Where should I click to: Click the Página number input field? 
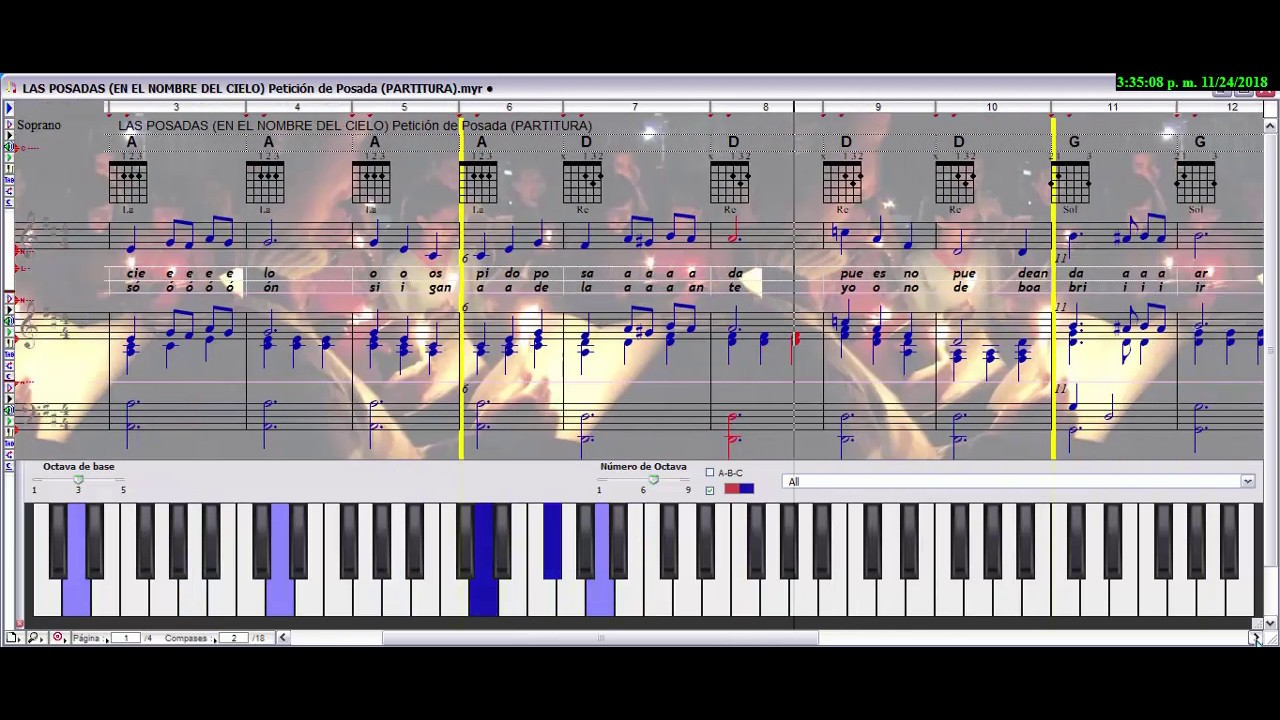point(126,638)
